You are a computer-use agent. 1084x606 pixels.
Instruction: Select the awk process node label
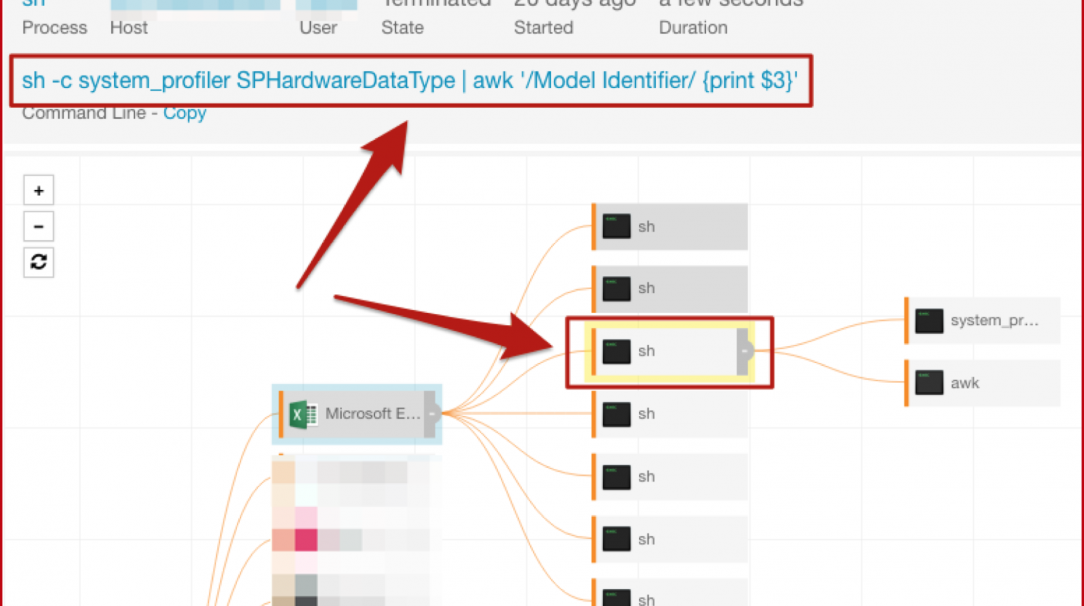[965, 383]
